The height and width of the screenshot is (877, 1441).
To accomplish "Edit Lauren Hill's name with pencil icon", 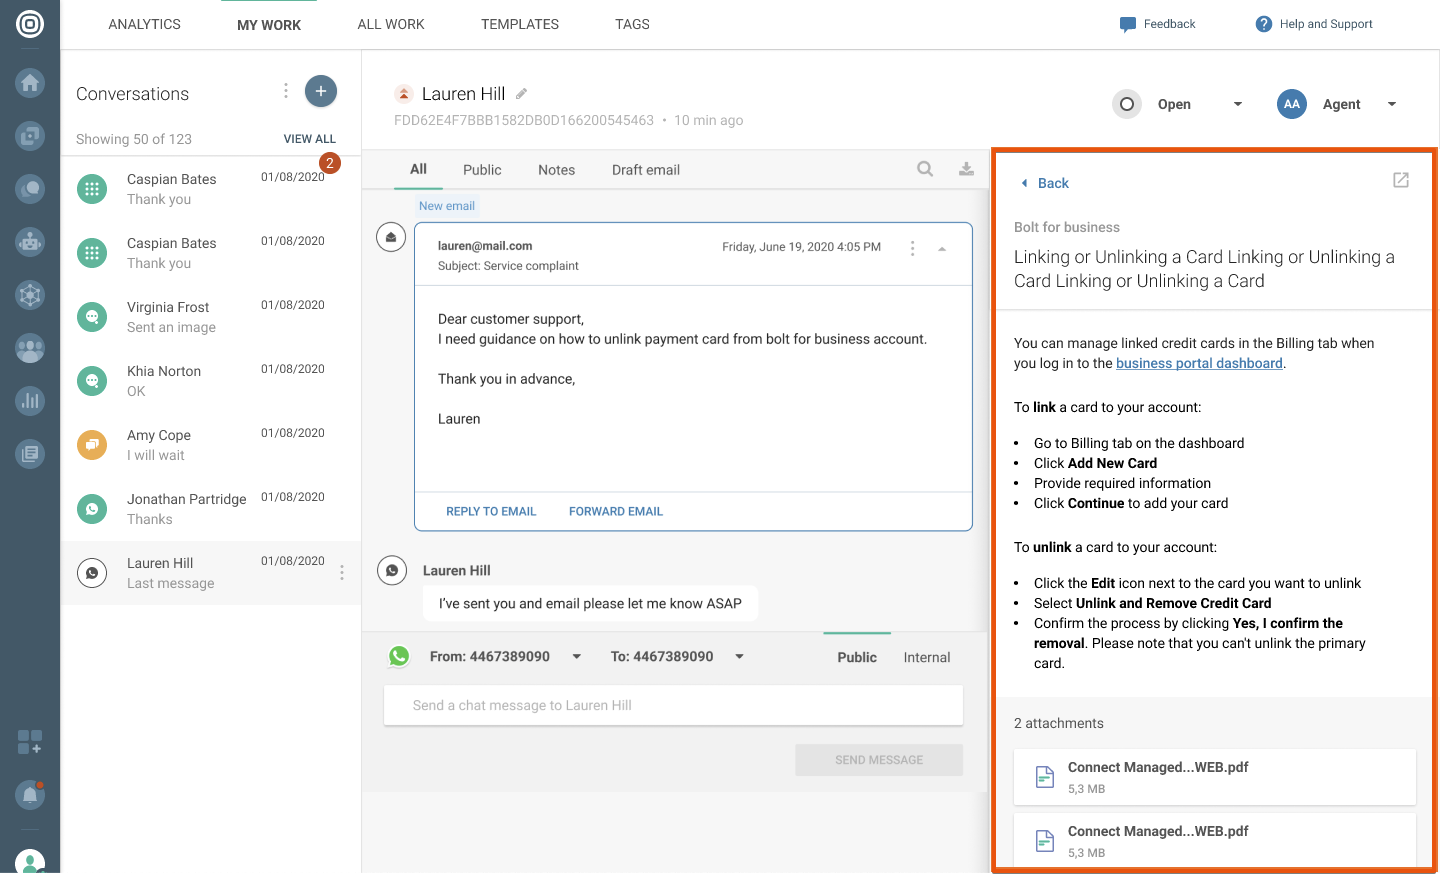I will [x=521, y=94].
